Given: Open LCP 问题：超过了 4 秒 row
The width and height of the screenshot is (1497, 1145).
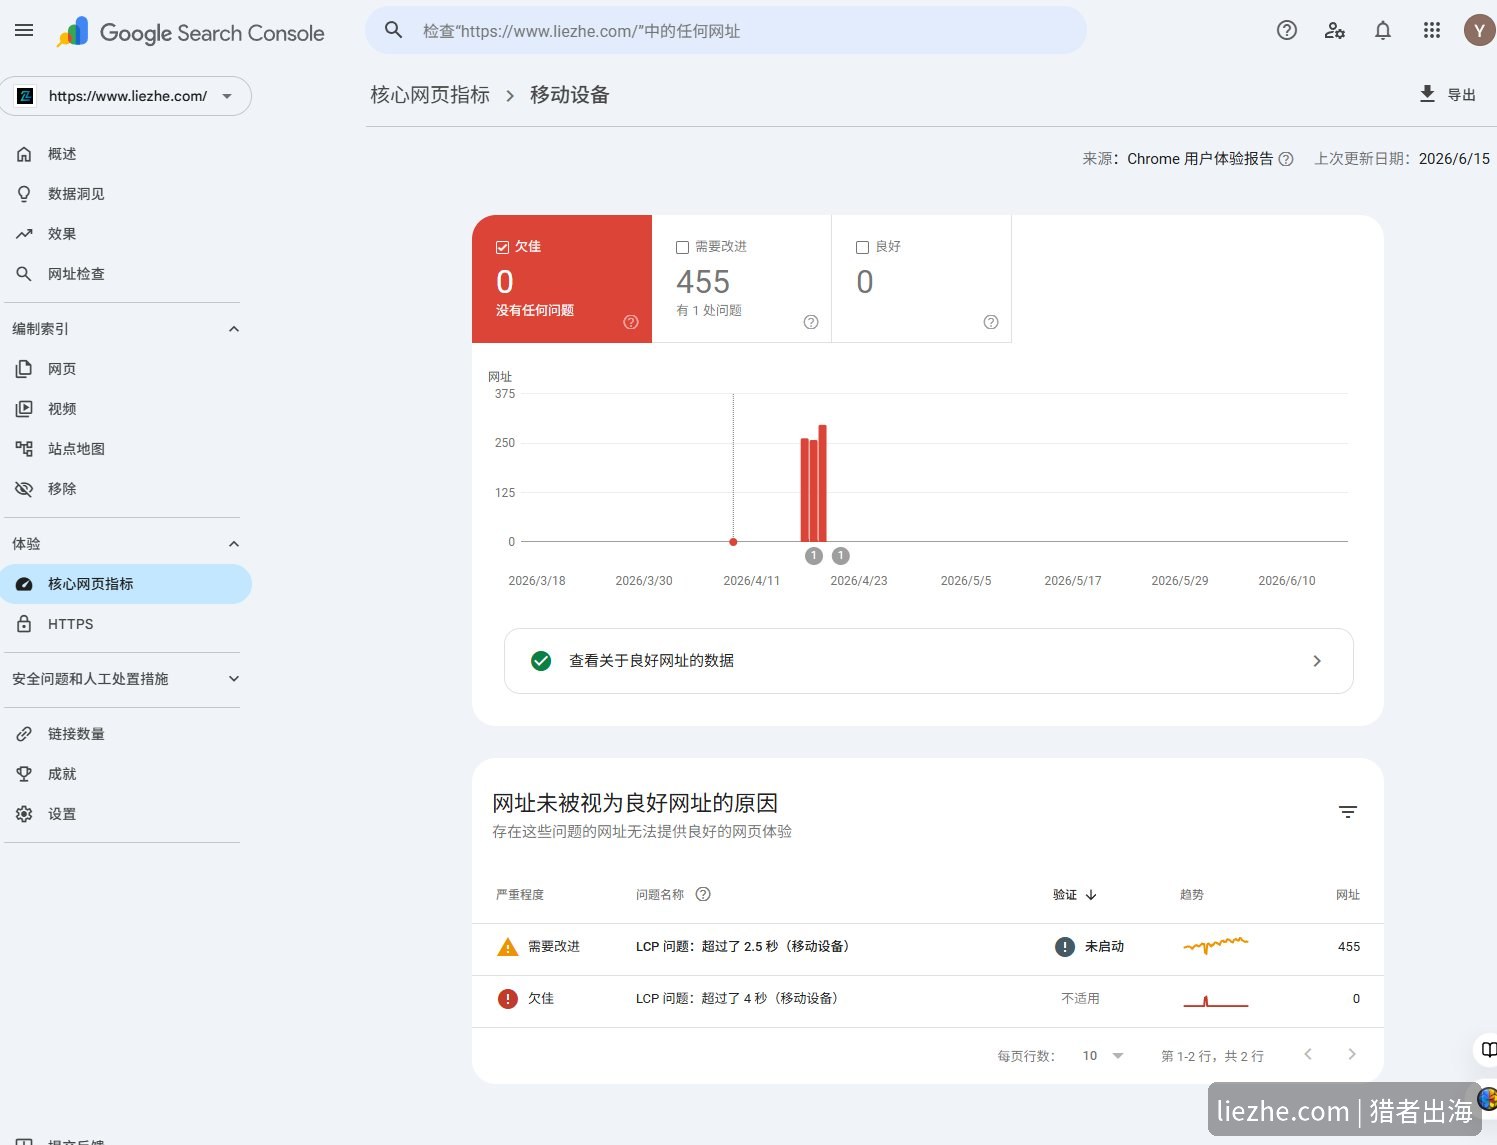Looking at the screenshot, I should tap(928, 999).
